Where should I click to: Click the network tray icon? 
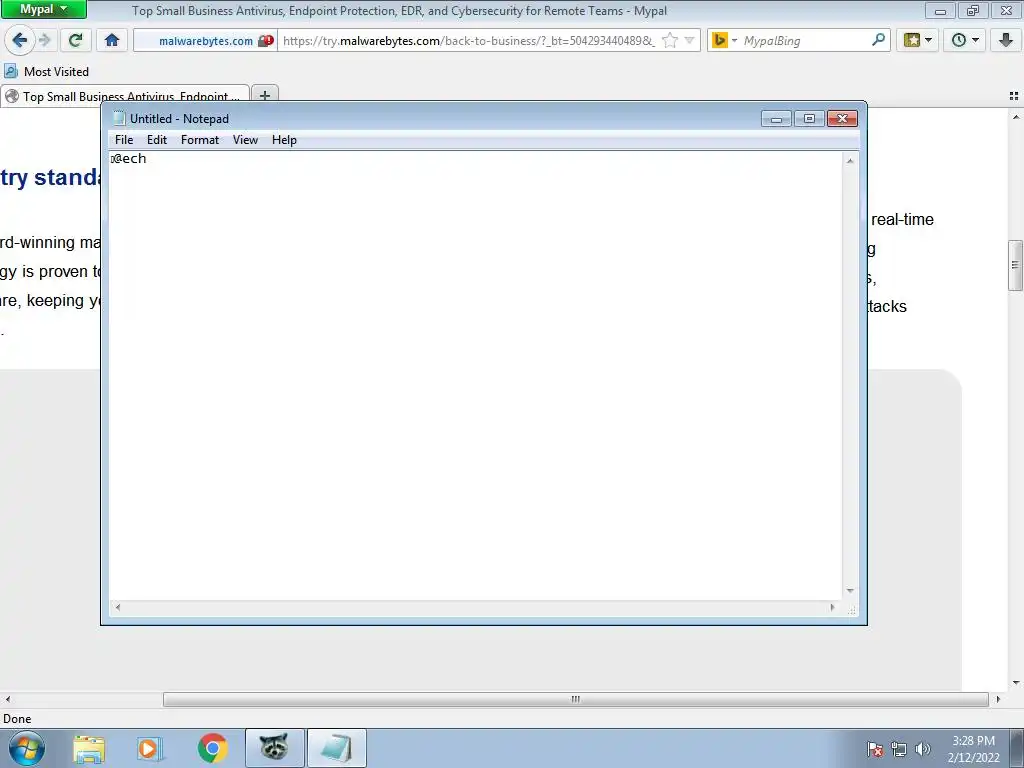899,749
